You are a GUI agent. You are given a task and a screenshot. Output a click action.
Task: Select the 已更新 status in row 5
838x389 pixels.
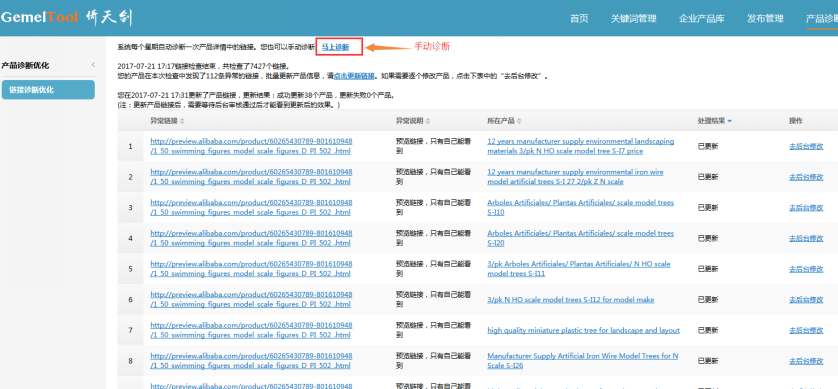click(708, 269)
